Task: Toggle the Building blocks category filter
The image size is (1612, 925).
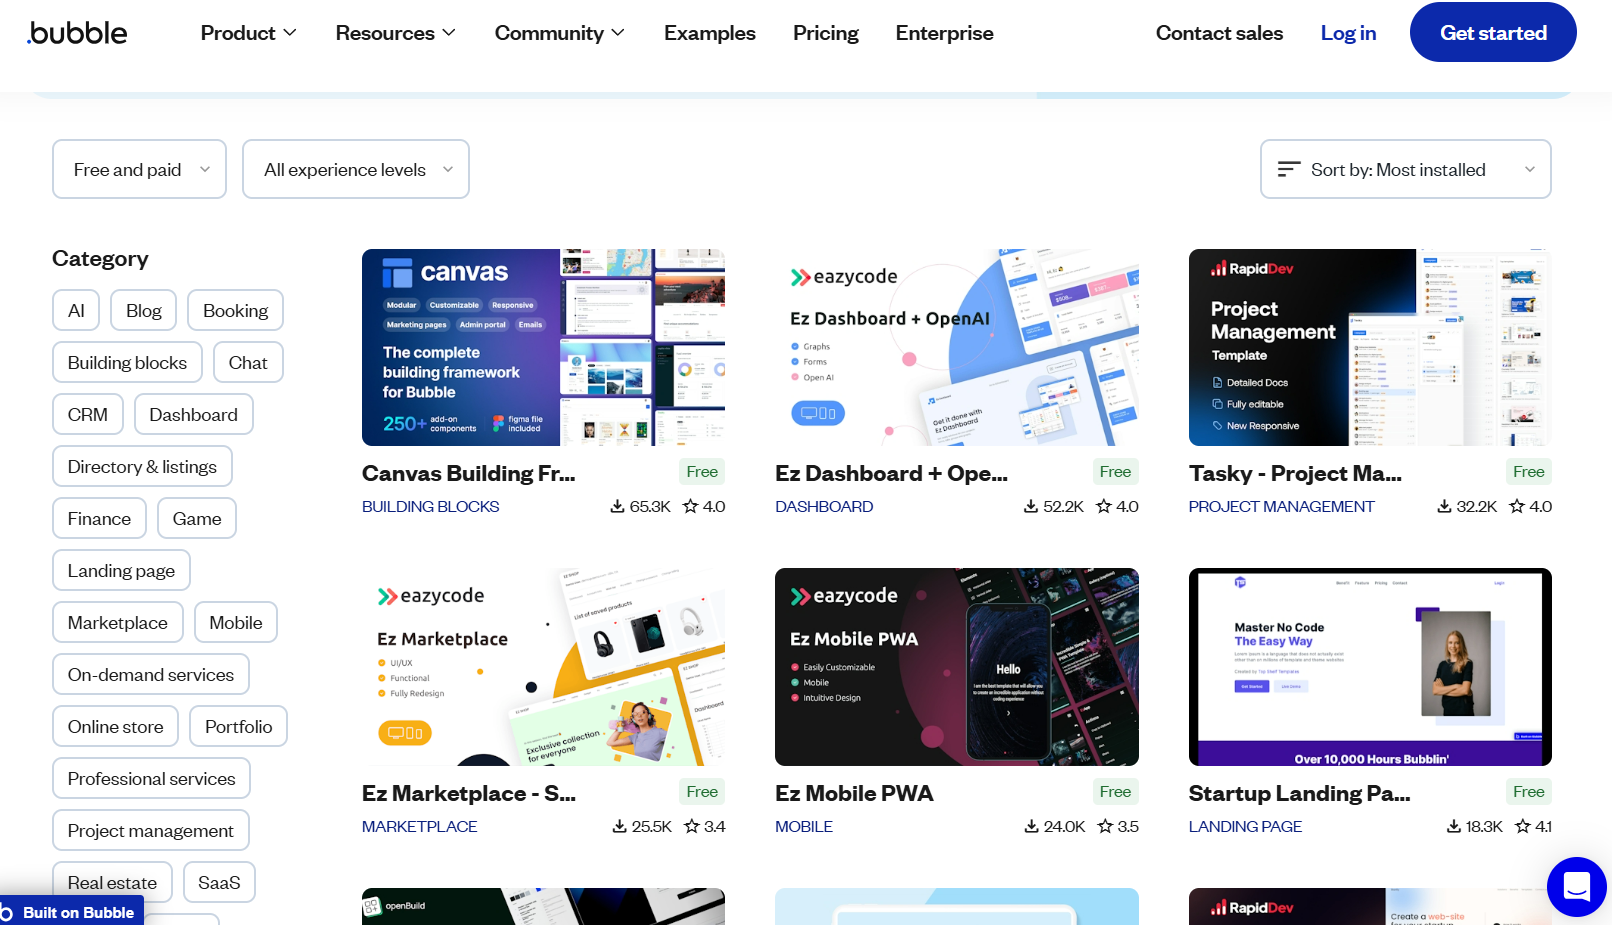Action: pyautogui.click(x=127, y=362)
